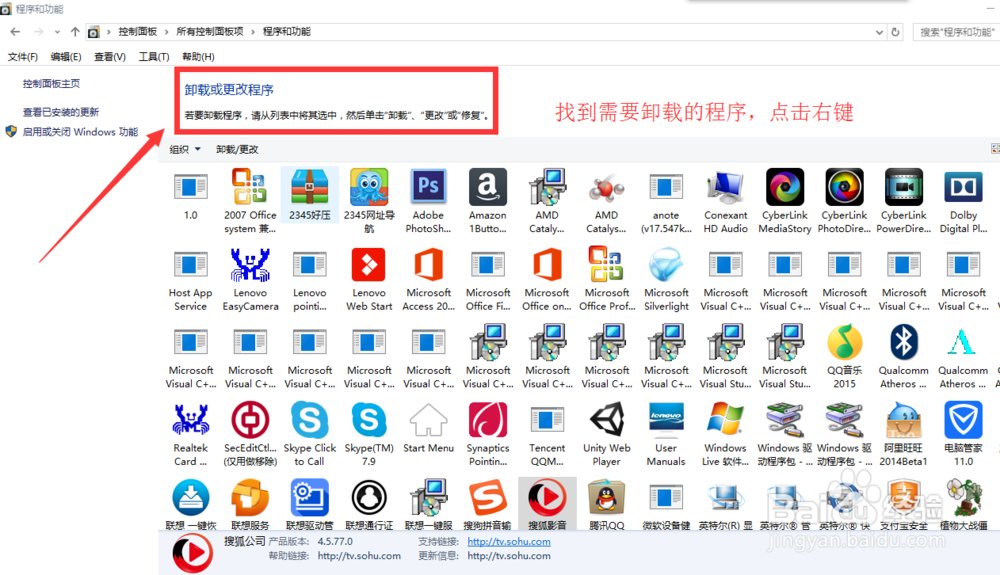Select 搜狗拼音输入法 program

pos(487,504)
